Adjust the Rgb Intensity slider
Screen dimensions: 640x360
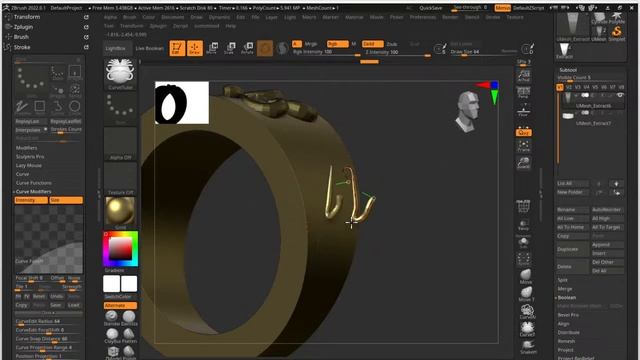tap(326, 53)
